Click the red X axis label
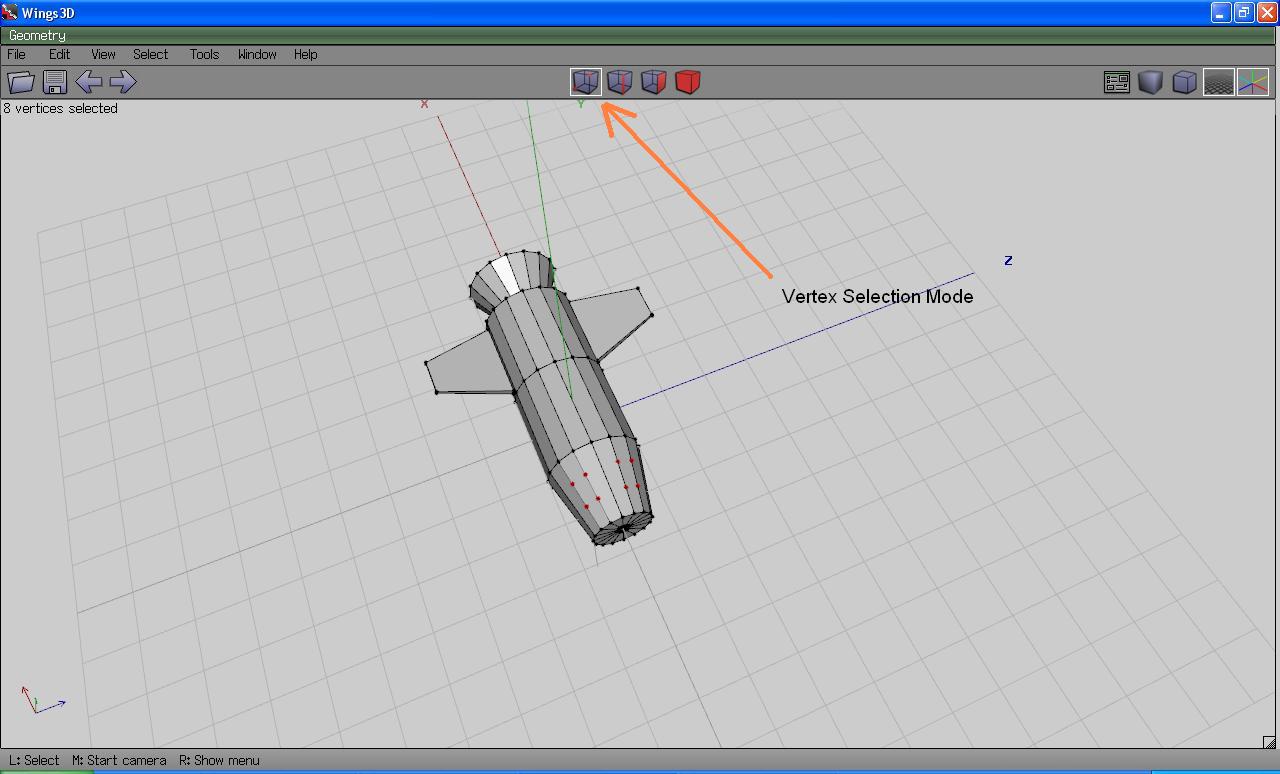 point(425,104)
